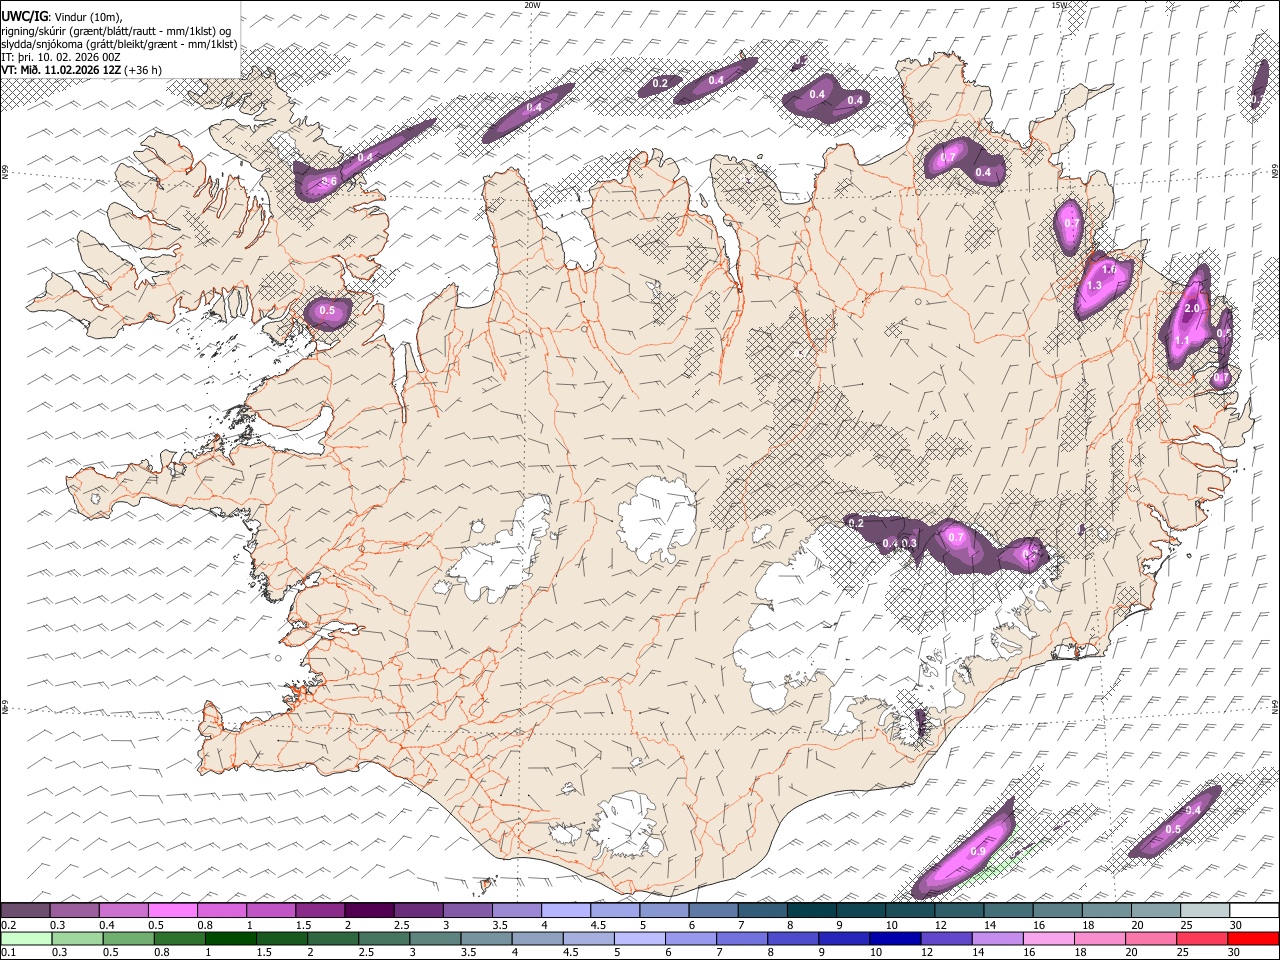Click the 'IT: þri. 10. 02. 2026 00Z' initial time text
The width and height of the screenshot is (1280, 960).
click(x=61, y=57)
